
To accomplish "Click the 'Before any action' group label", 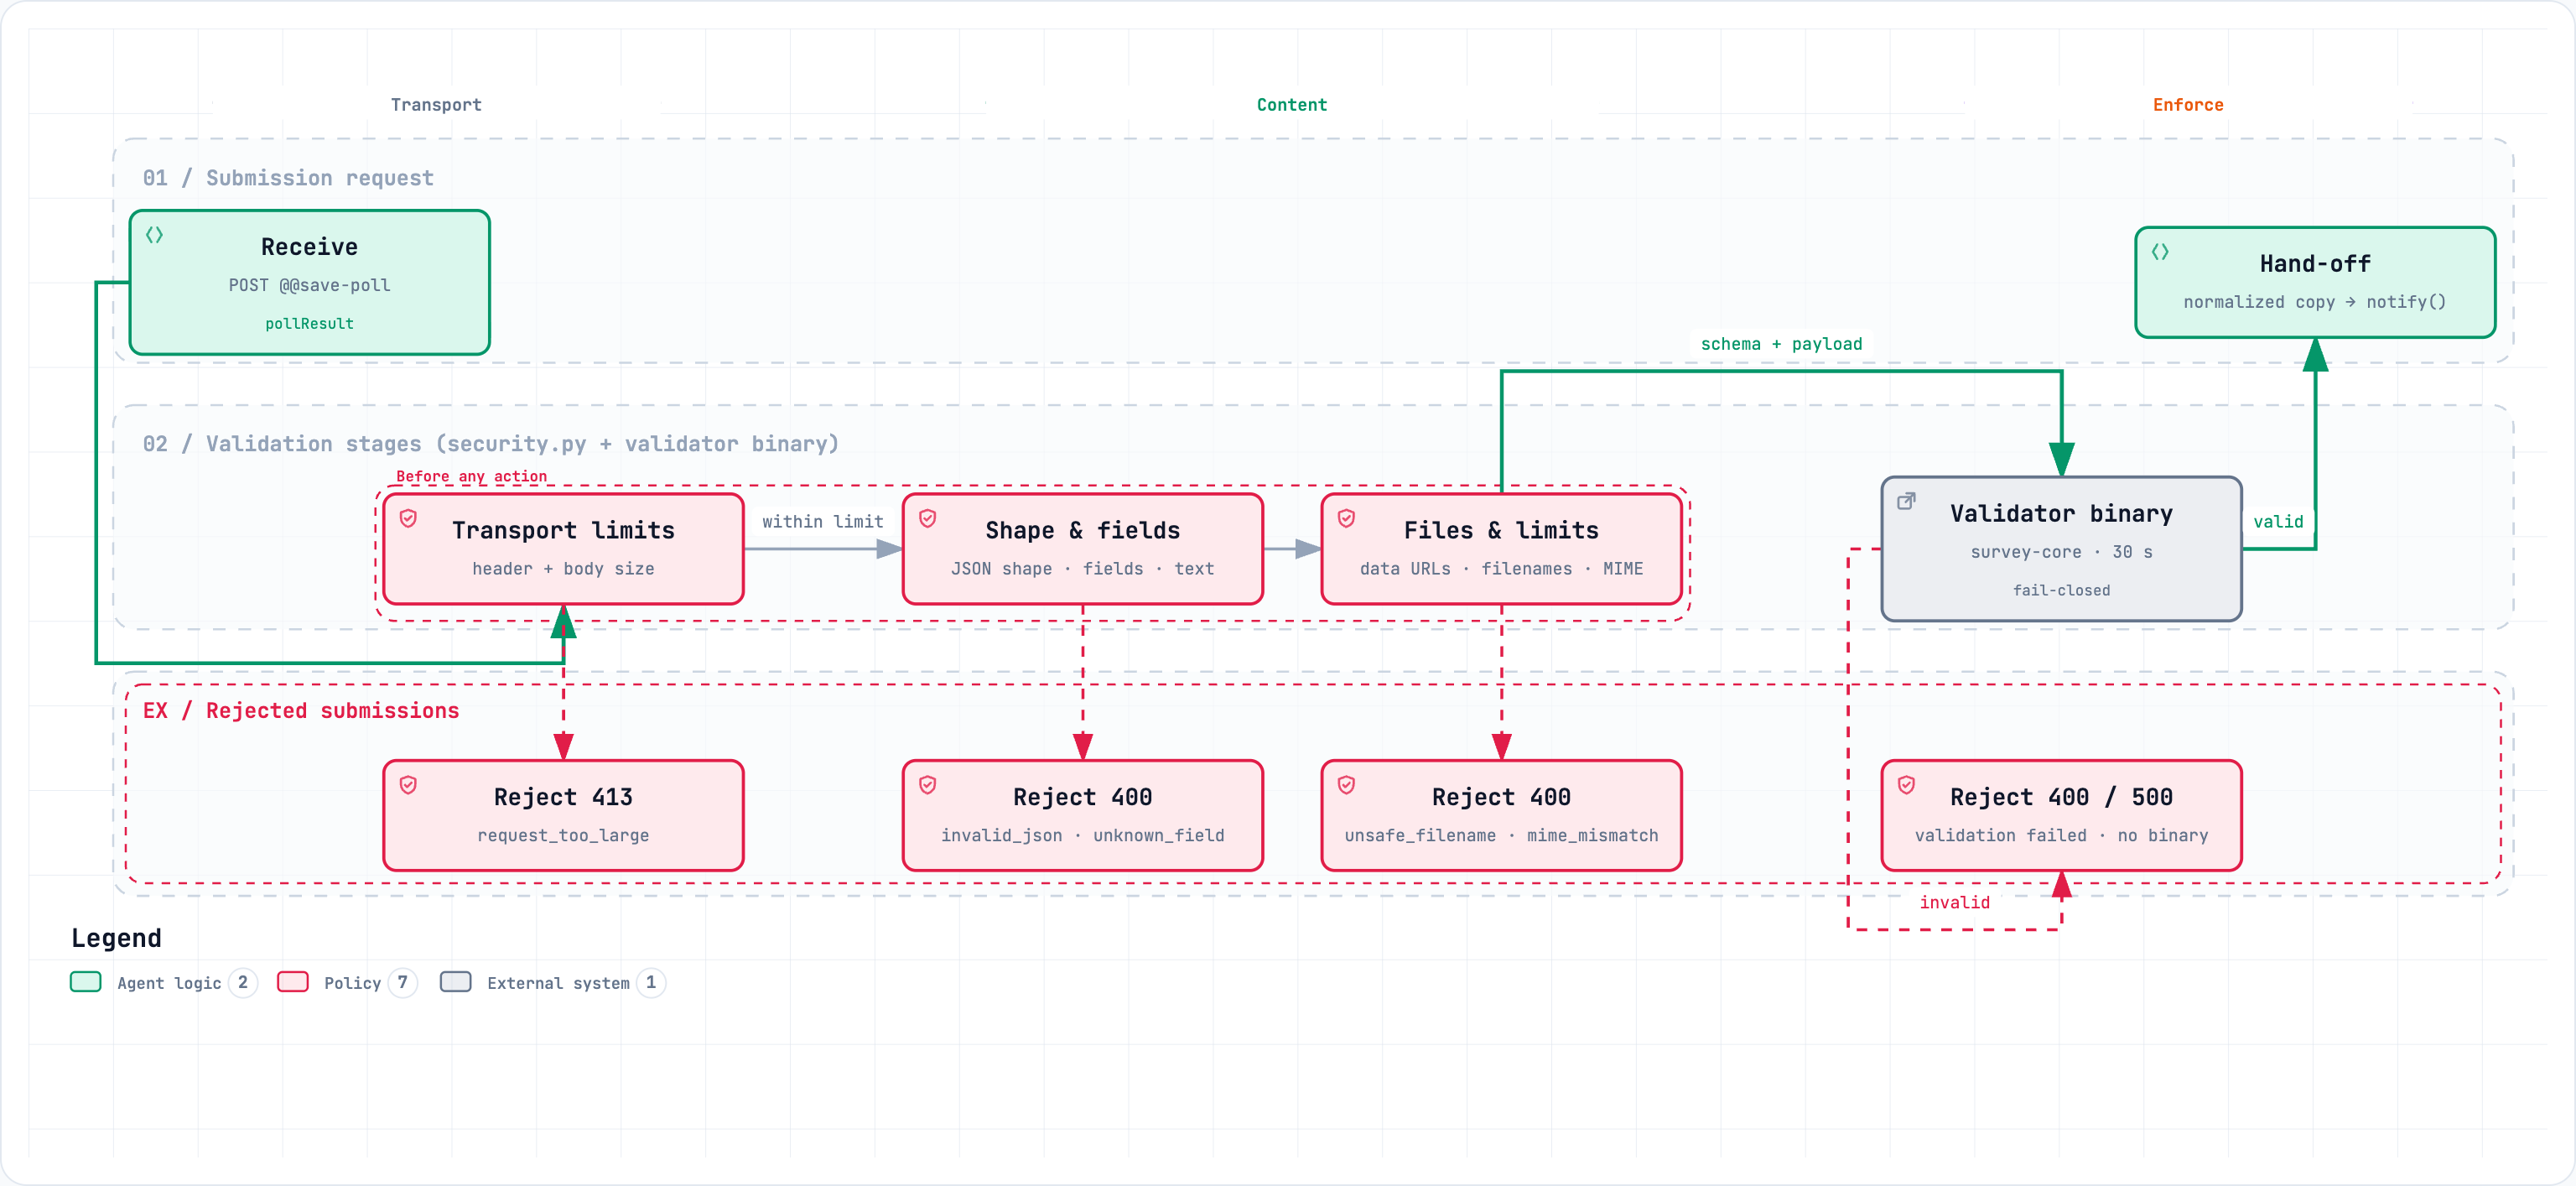I will coord(471,477).
